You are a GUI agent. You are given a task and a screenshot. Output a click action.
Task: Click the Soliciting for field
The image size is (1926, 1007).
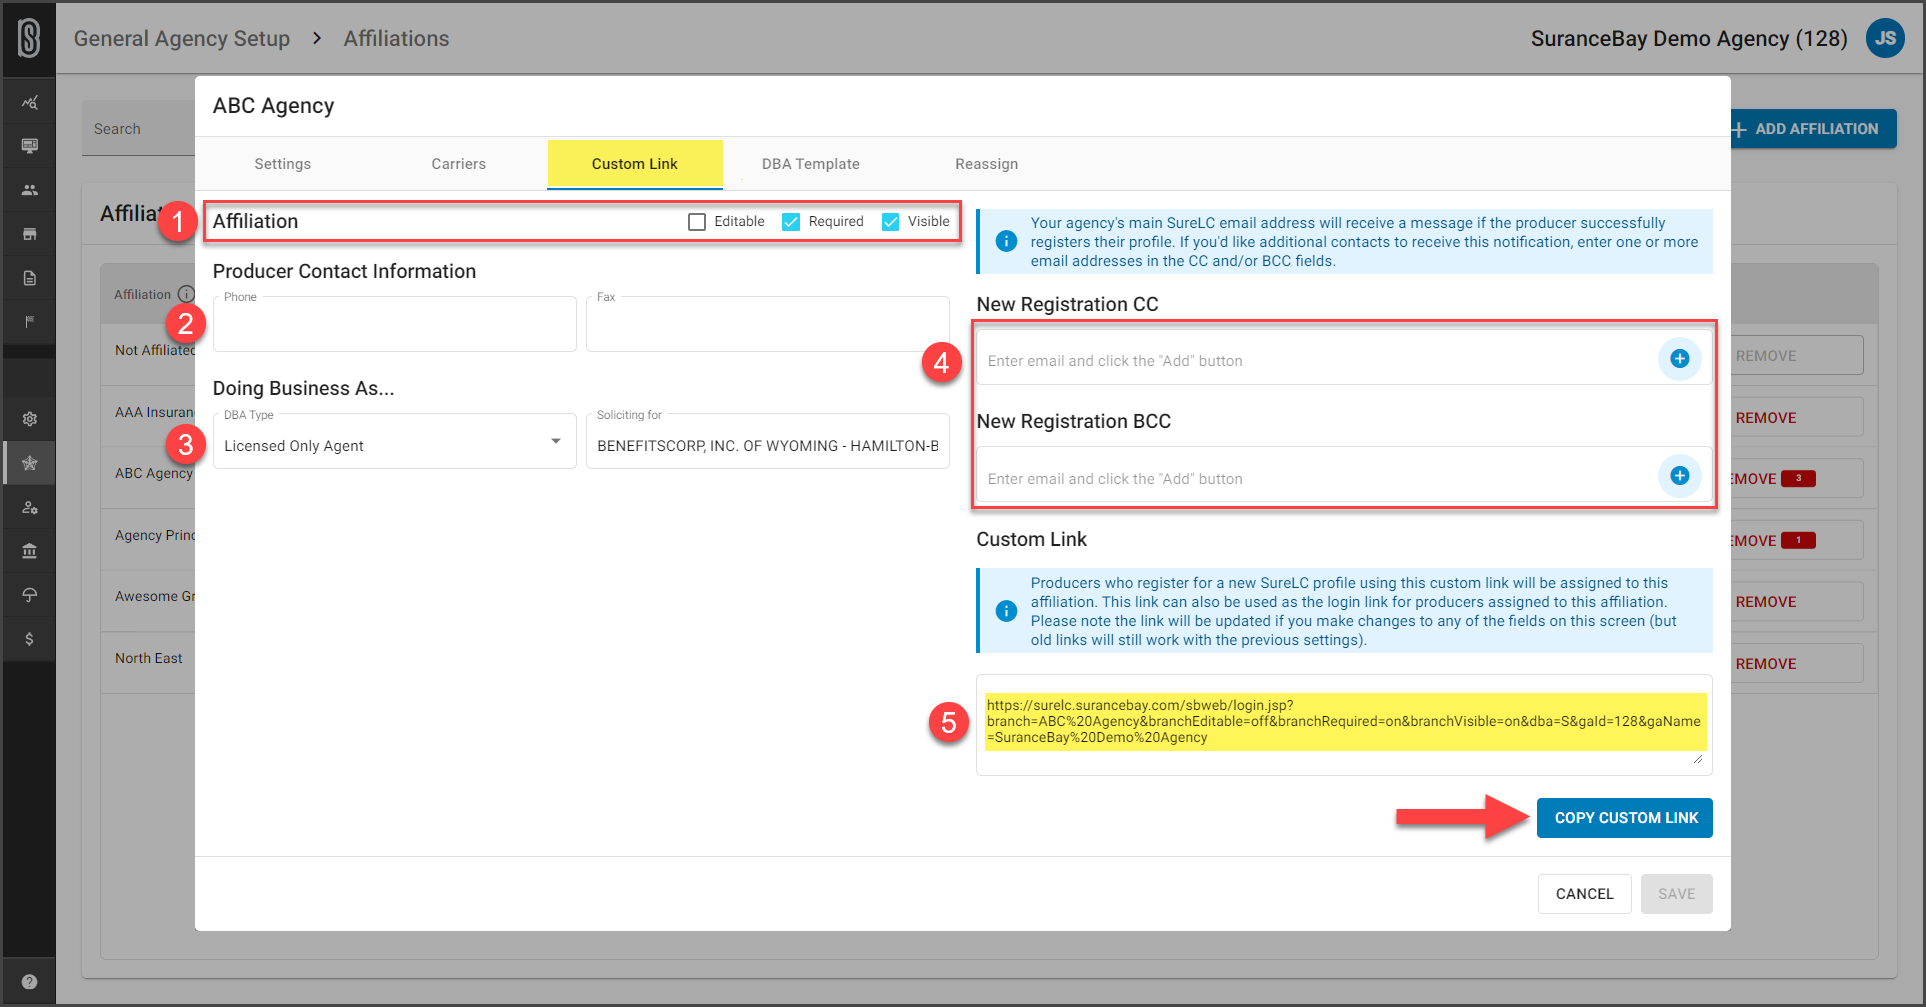pos(767,441)
